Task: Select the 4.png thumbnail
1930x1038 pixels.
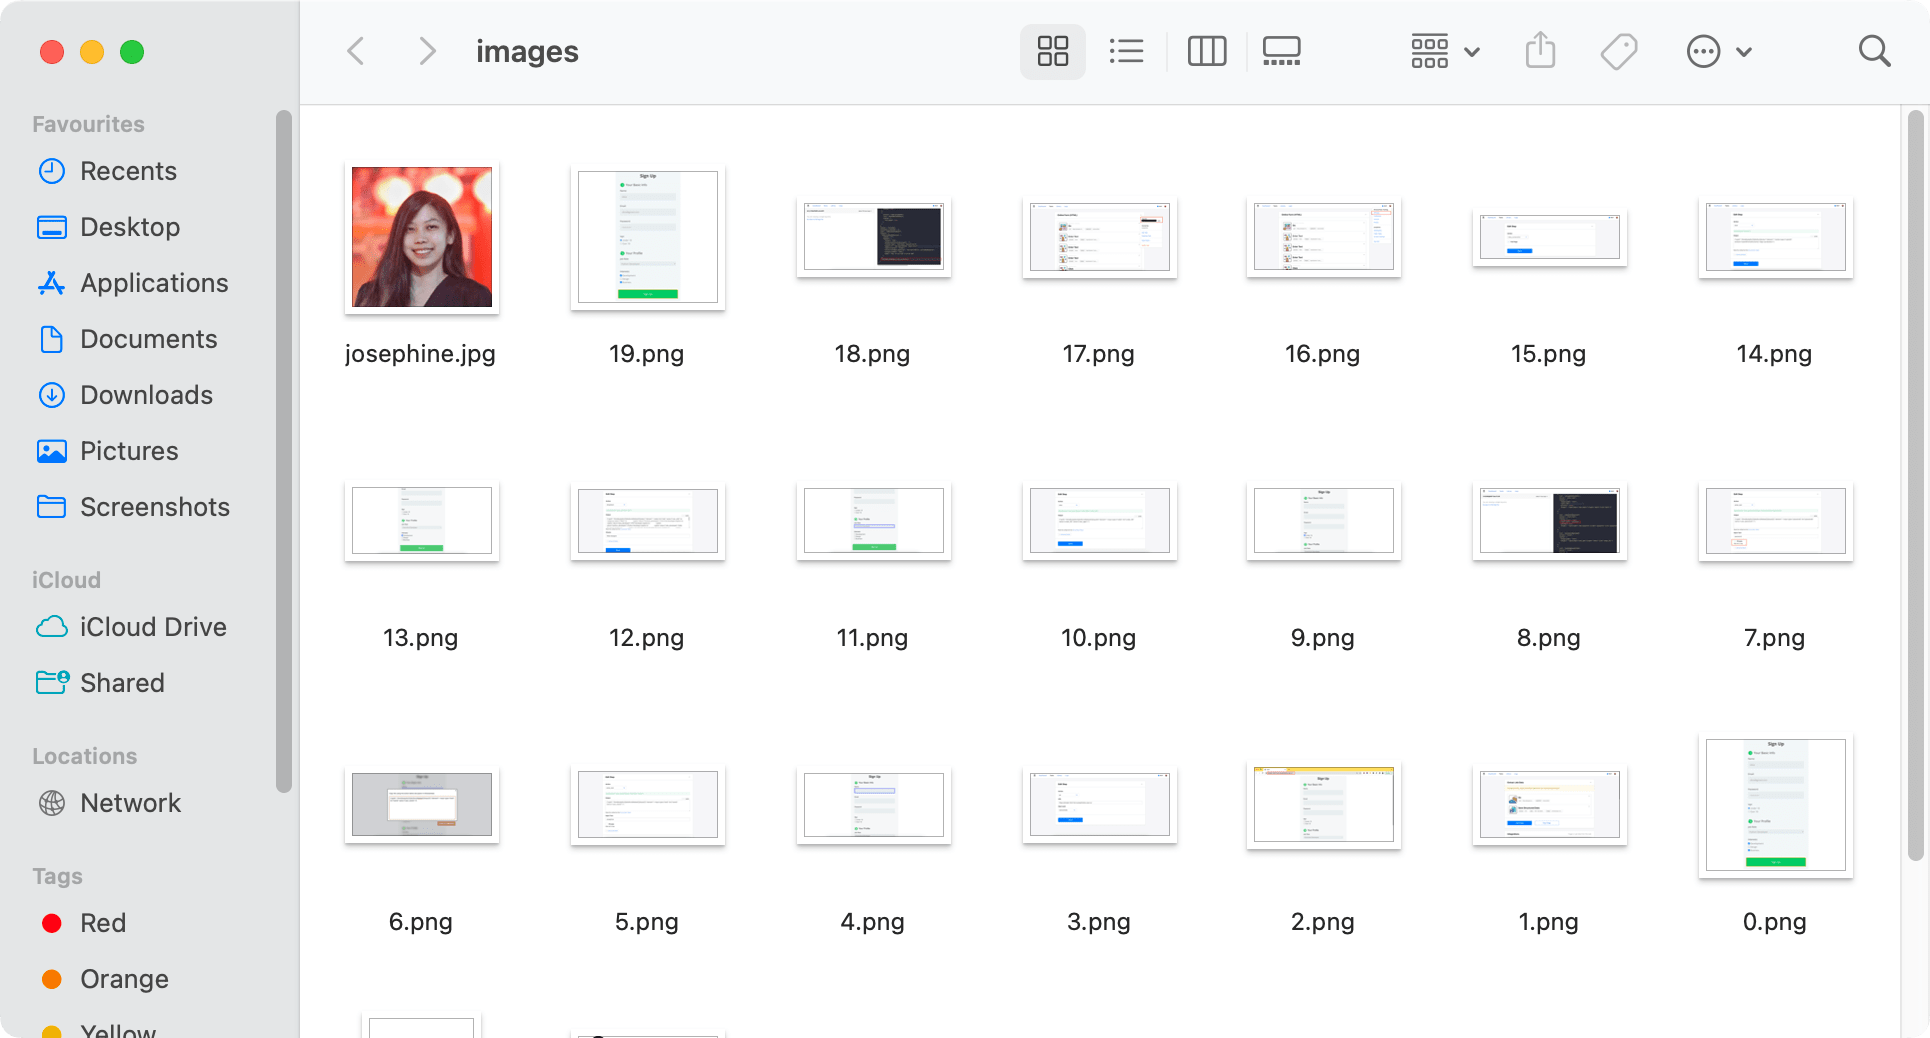Action: tap(874, 805)
